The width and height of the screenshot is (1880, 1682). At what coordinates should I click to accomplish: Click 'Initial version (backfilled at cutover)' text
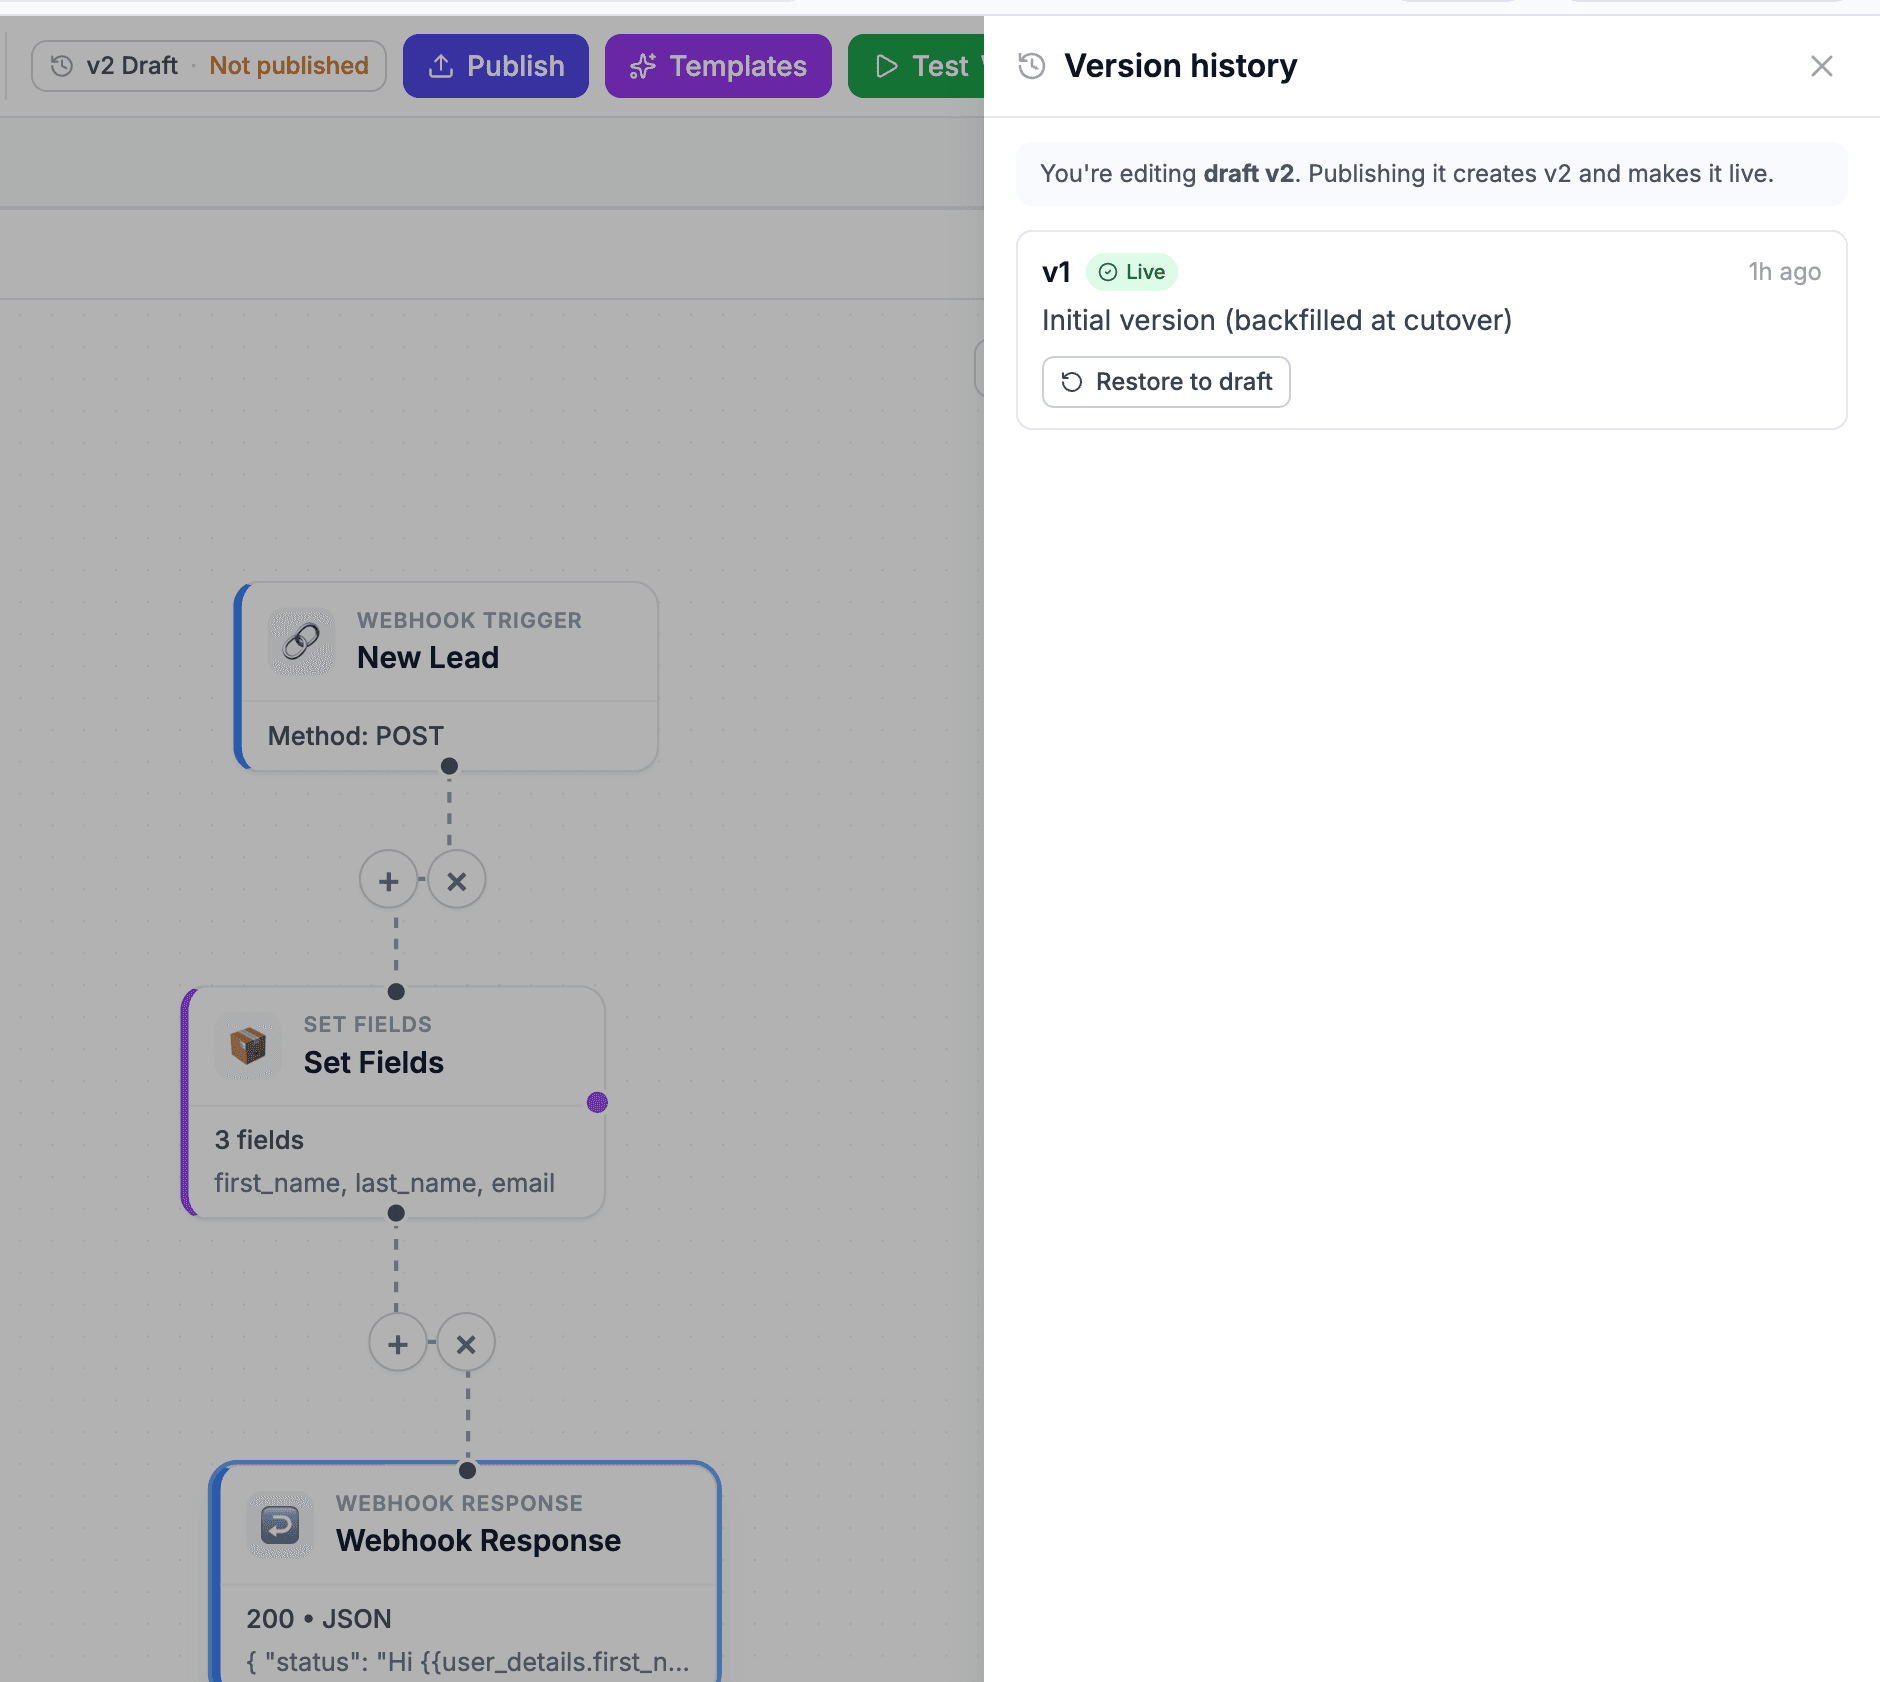coord(1277,320)
